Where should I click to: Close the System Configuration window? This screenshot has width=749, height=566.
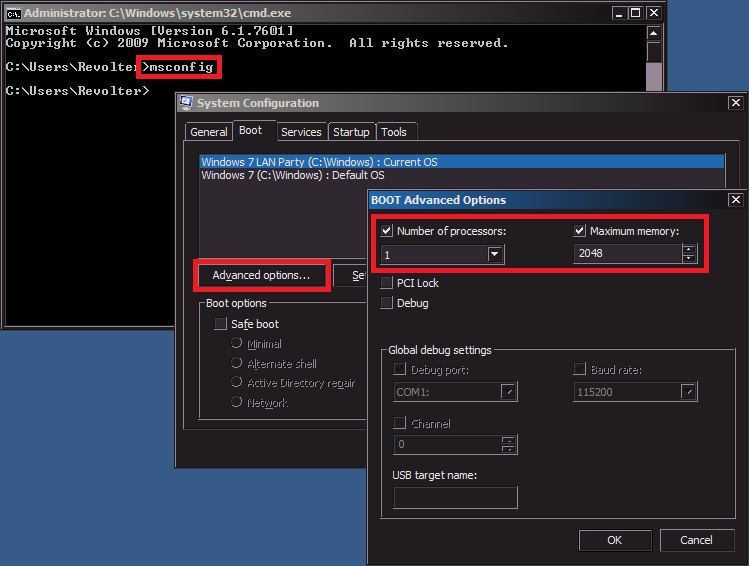click(736, 103)
